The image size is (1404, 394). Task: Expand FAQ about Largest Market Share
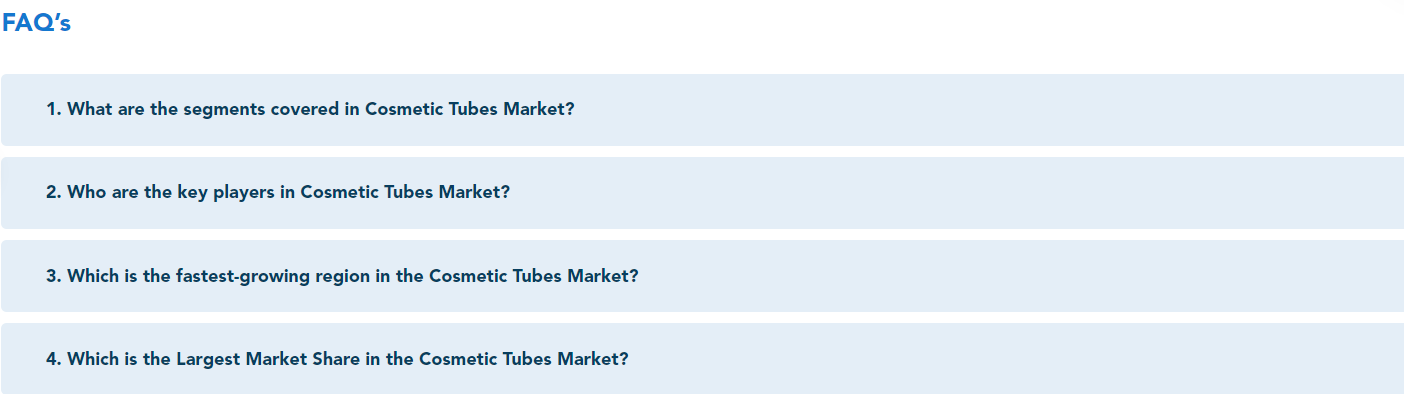click(x=702, y=358)
